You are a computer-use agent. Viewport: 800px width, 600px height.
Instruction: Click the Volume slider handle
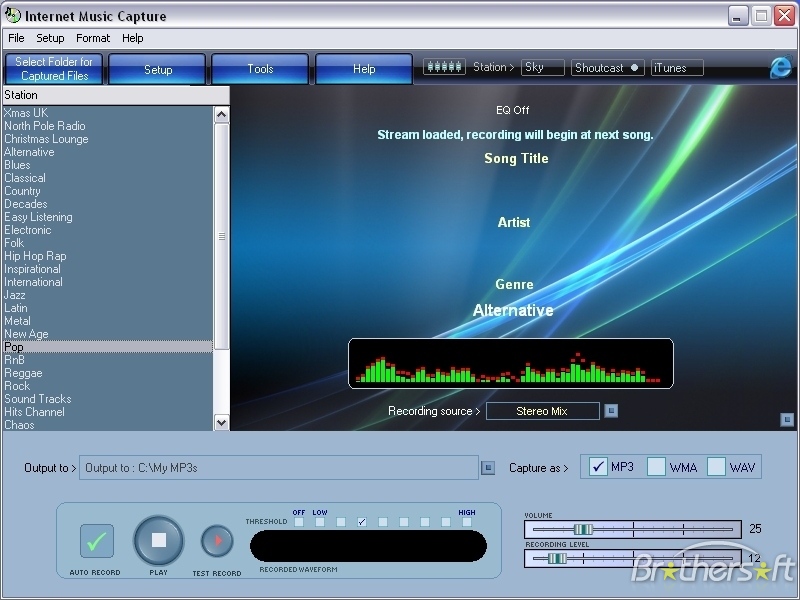pyautogui.click(x=583, y=529)
